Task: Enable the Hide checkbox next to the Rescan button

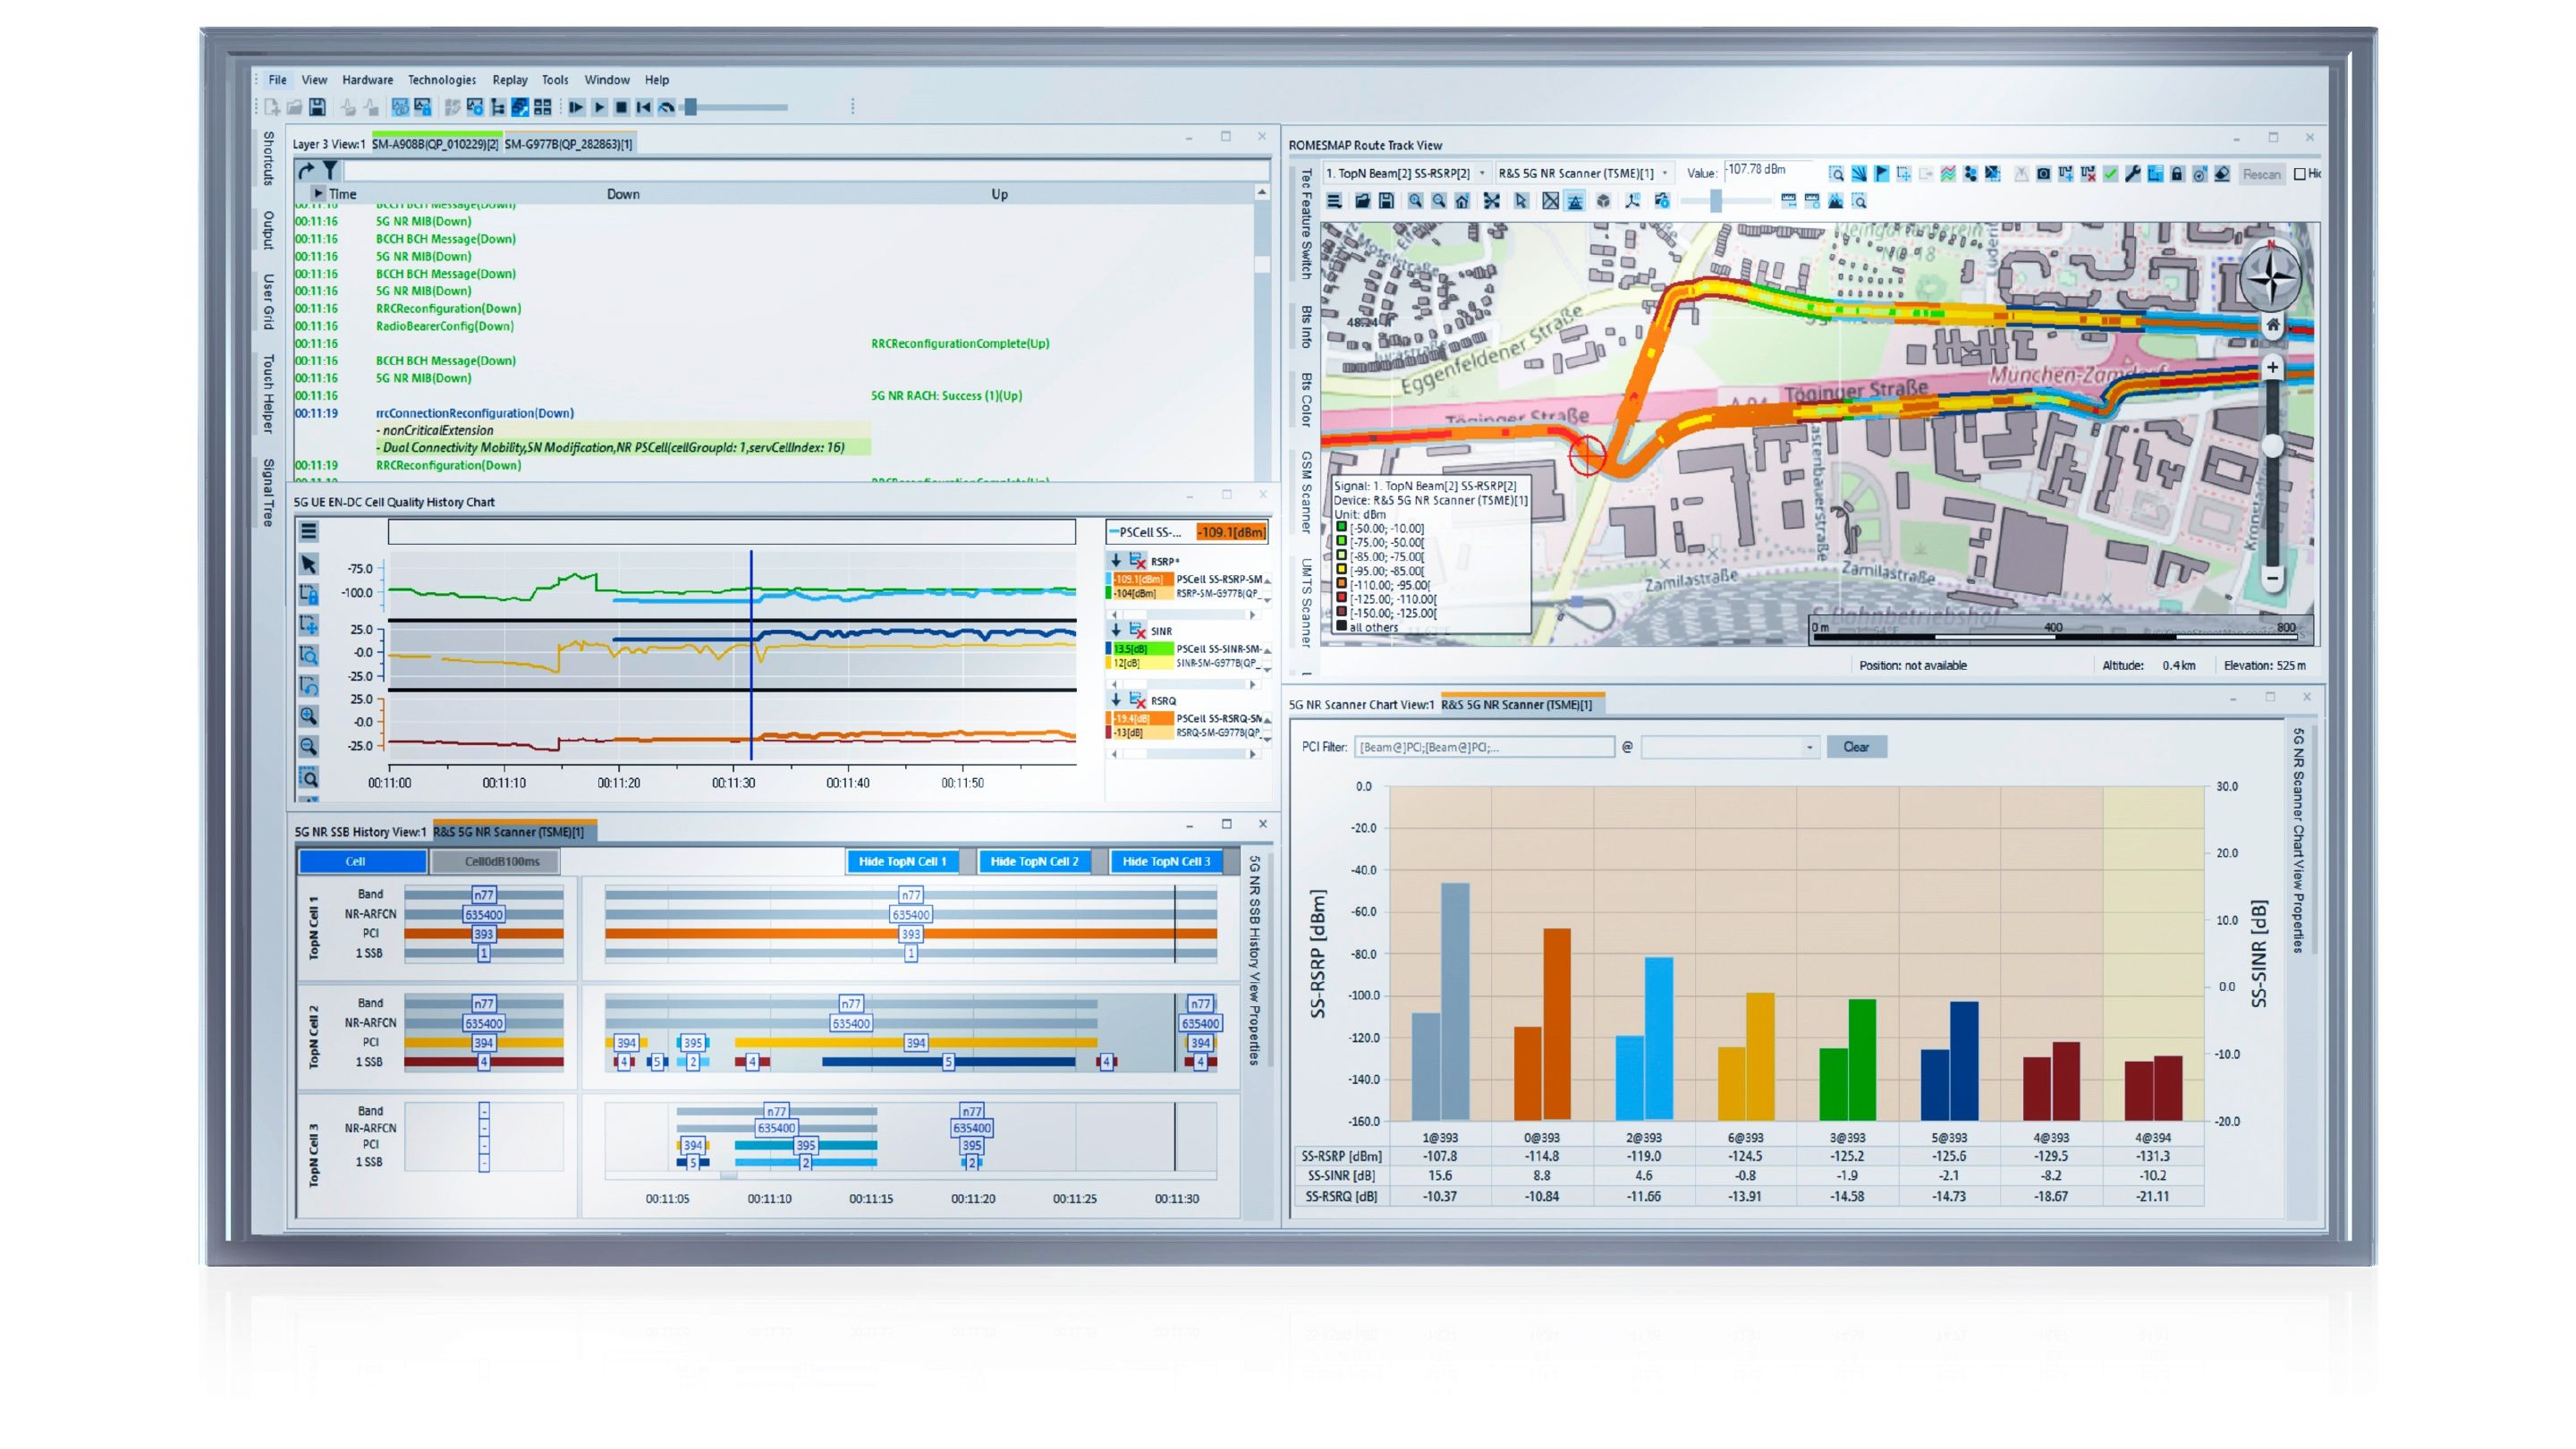Action: tap(2300, 174)
